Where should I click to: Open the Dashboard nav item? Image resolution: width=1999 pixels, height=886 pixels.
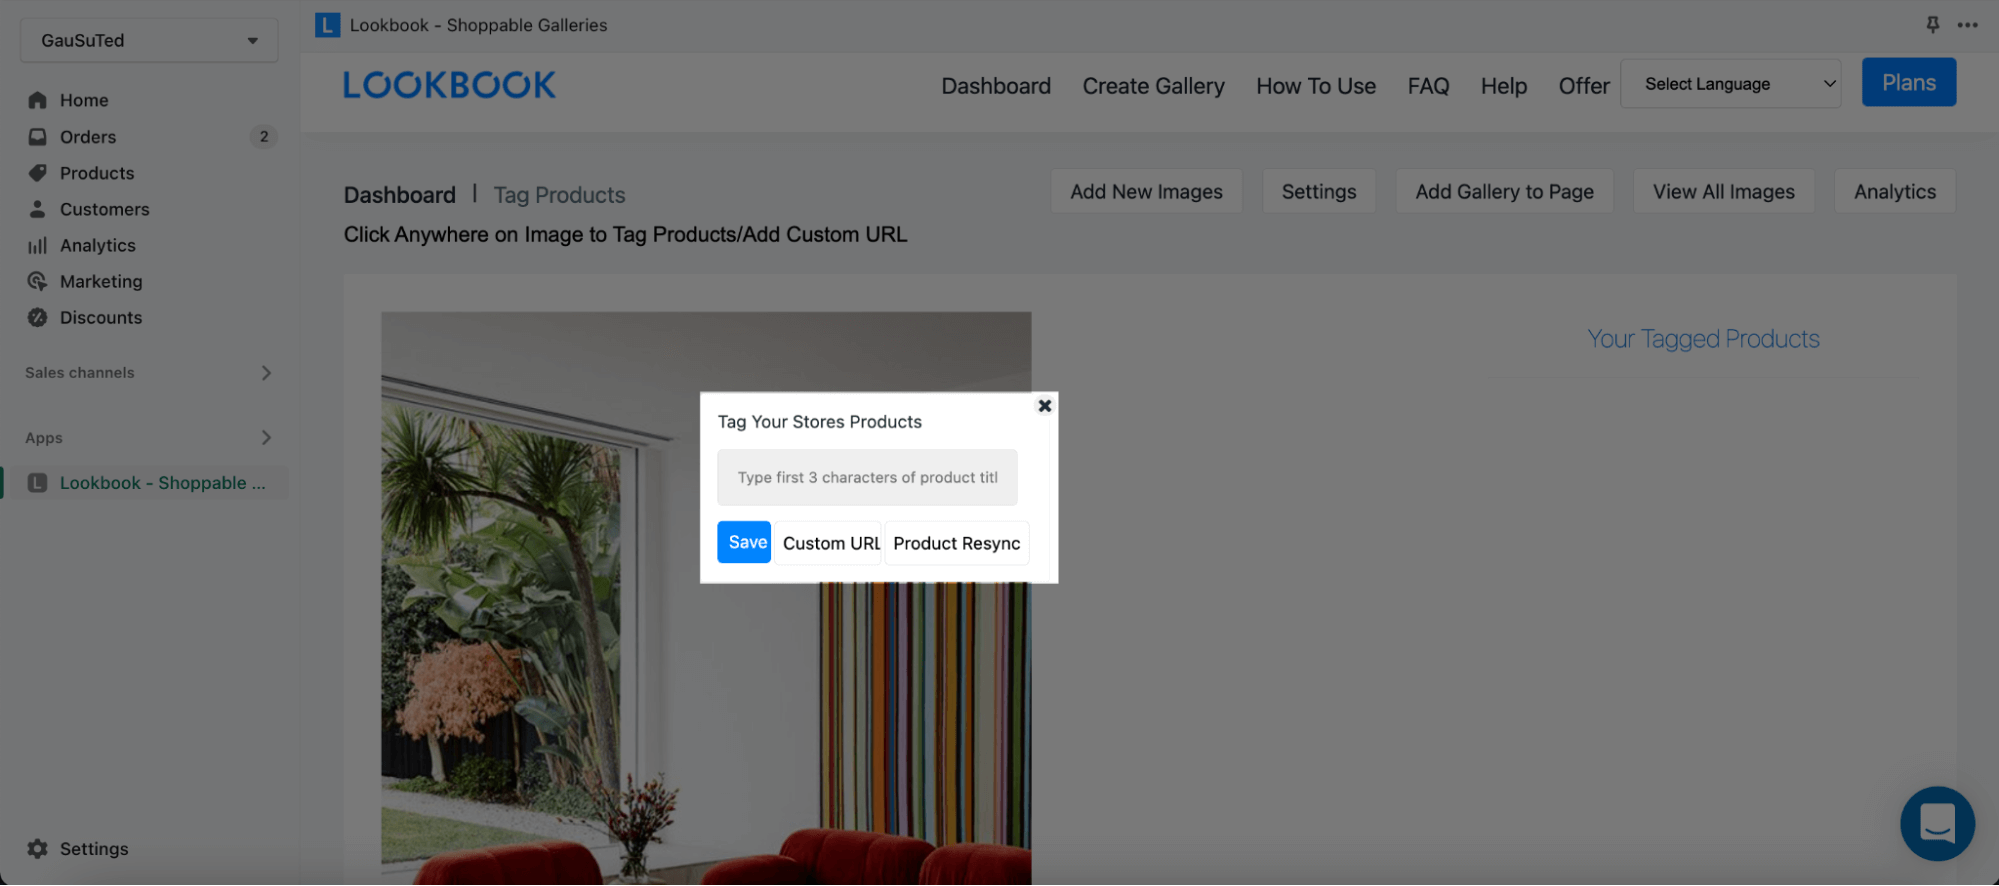tap(996, 86)
